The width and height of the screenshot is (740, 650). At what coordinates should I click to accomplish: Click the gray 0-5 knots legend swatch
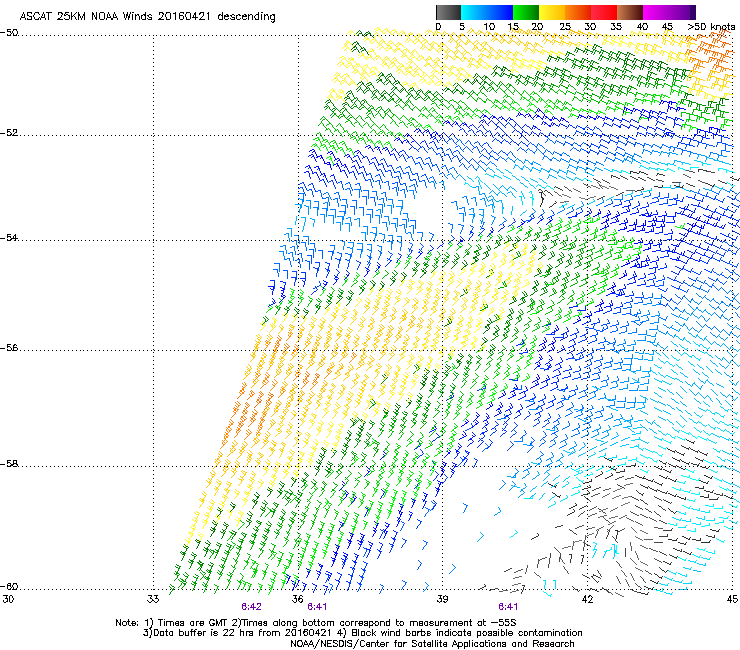(448, 12)
